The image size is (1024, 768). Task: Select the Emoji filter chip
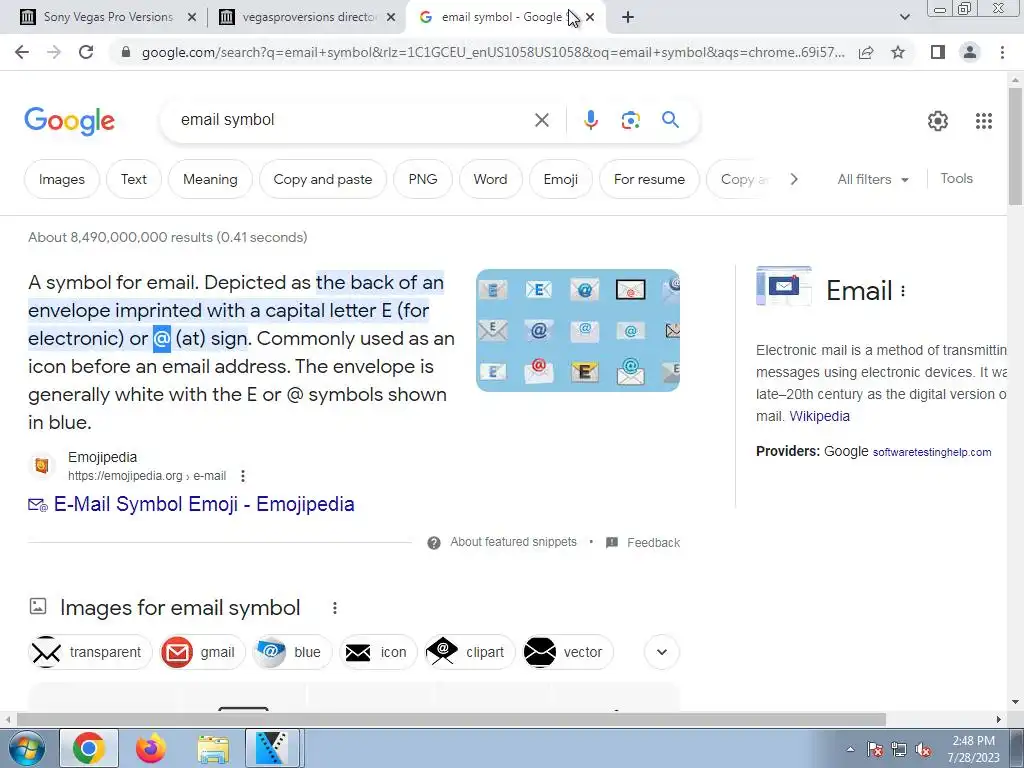[x=561, y=180]
